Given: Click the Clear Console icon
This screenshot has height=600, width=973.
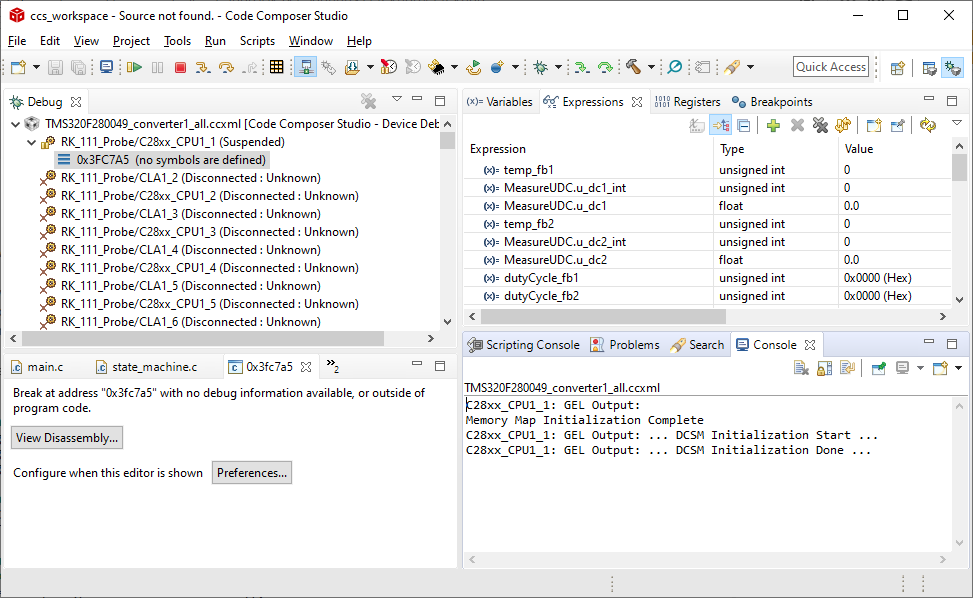Looking at the screenshot, I should pos(801,369).
